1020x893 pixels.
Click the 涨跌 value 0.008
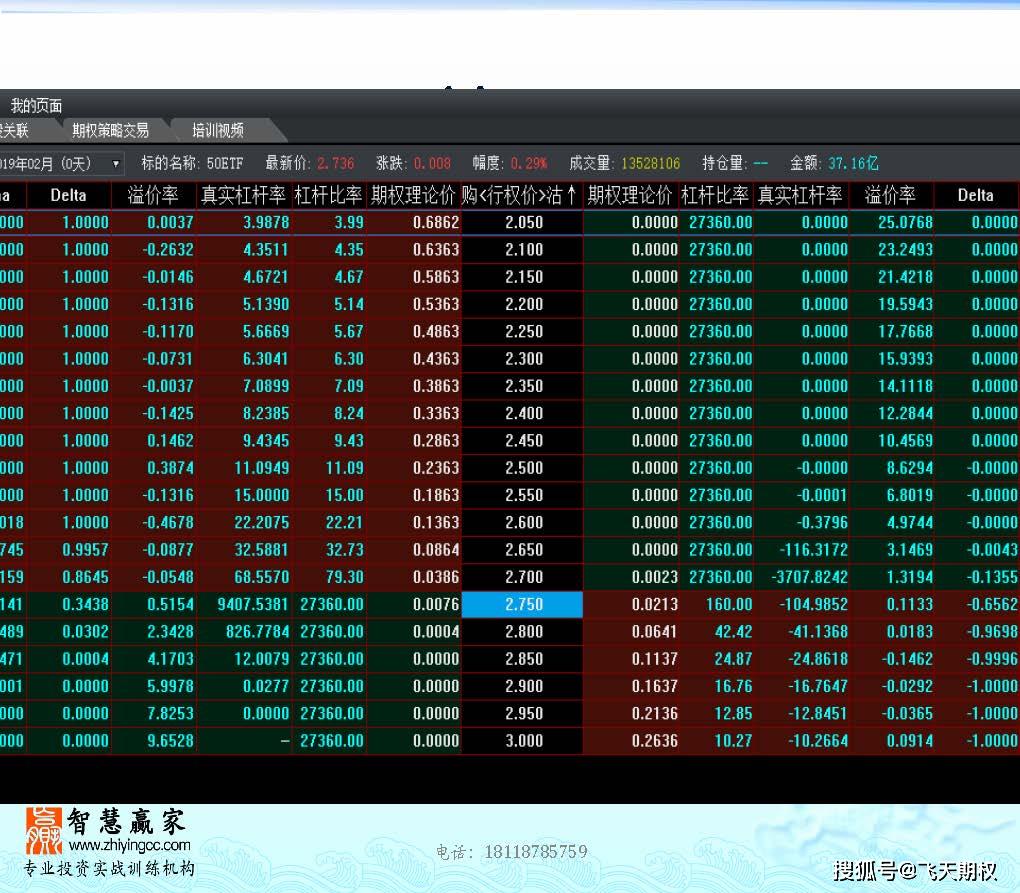[432, 163]
